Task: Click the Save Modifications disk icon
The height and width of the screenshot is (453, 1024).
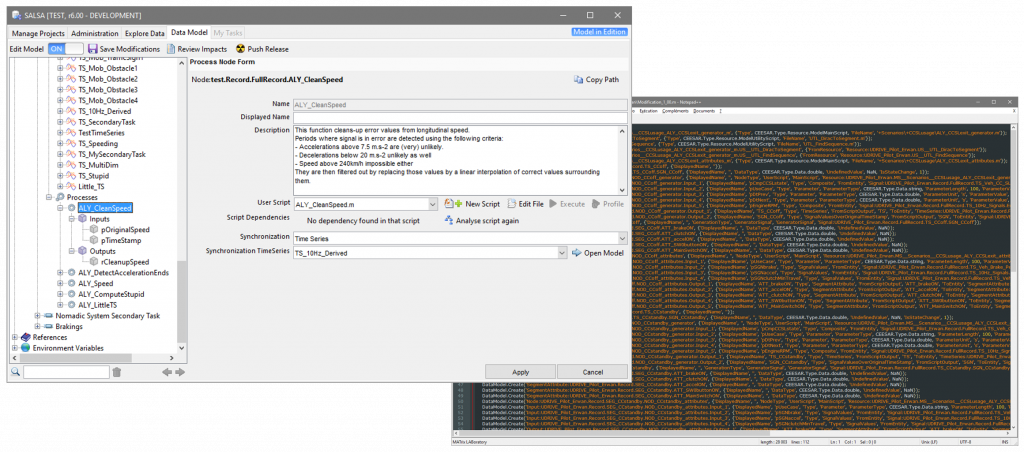Action: pos(93,48)
